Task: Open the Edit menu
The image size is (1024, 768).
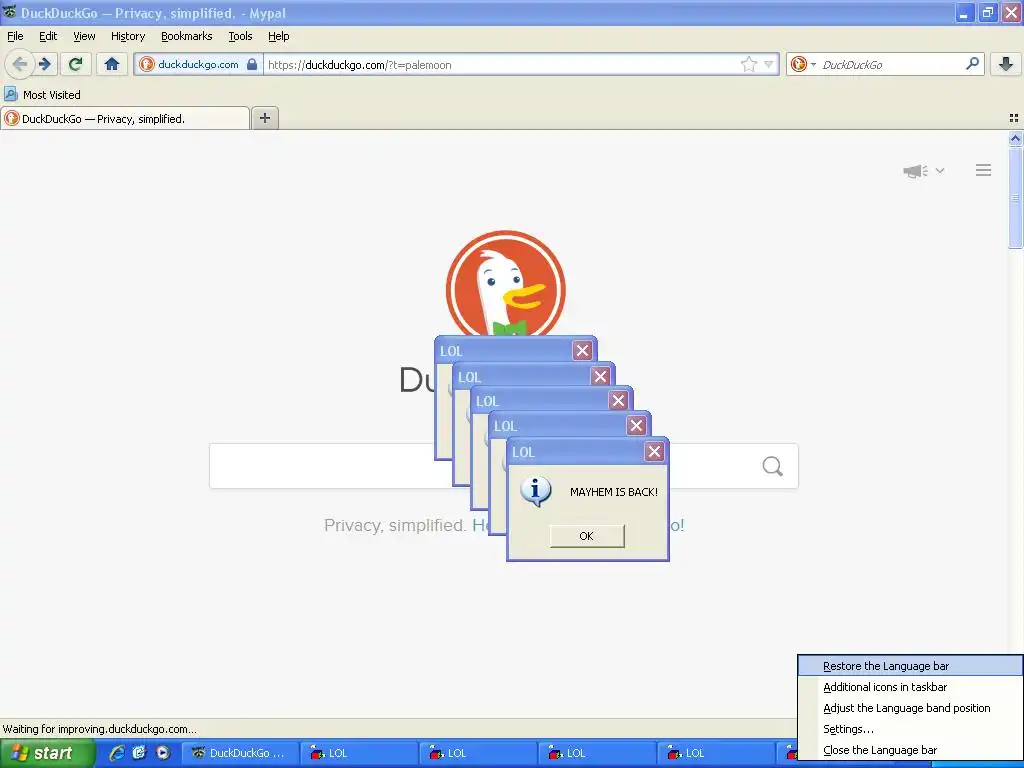Action: pyautogui.click(x=48, y=36)
